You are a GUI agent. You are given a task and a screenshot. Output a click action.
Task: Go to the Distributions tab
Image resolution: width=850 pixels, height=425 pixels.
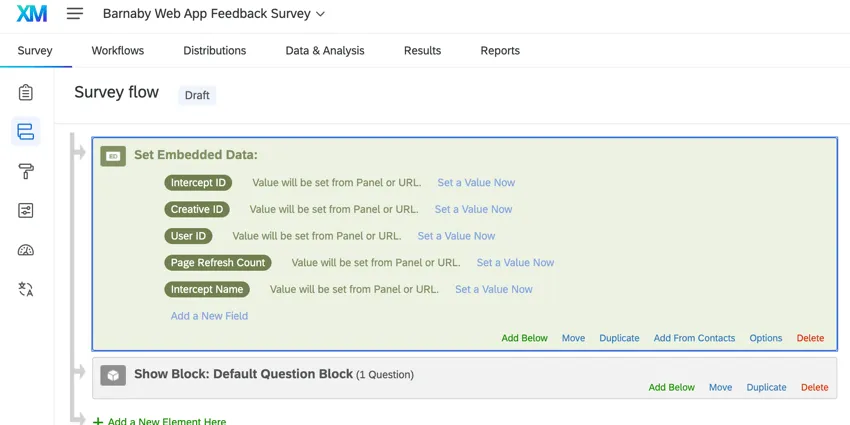(x=214, y=51)
